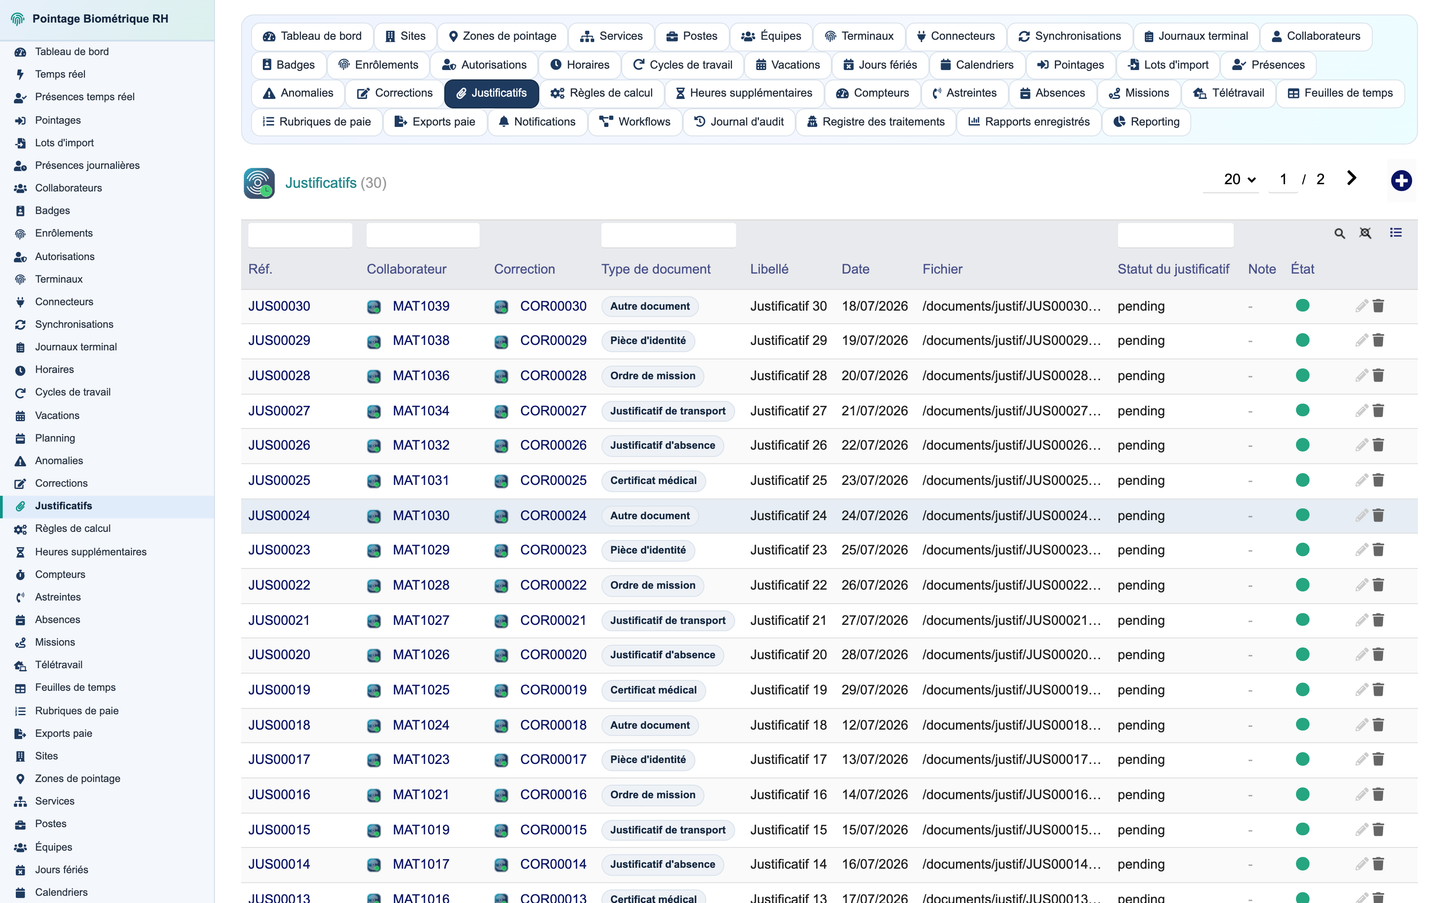Screen dimensions: 1445x903
Task: Delete JUS00028 with its trash icon
Action: pyautogui.click(x=1378, y=376)
